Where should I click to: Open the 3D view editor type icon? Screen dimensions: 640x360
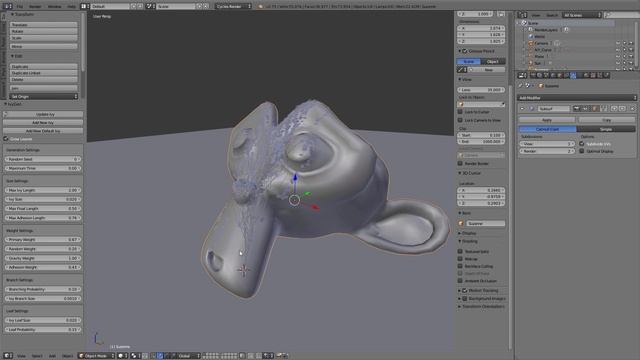pyautogui.click(x=7, y=356)
